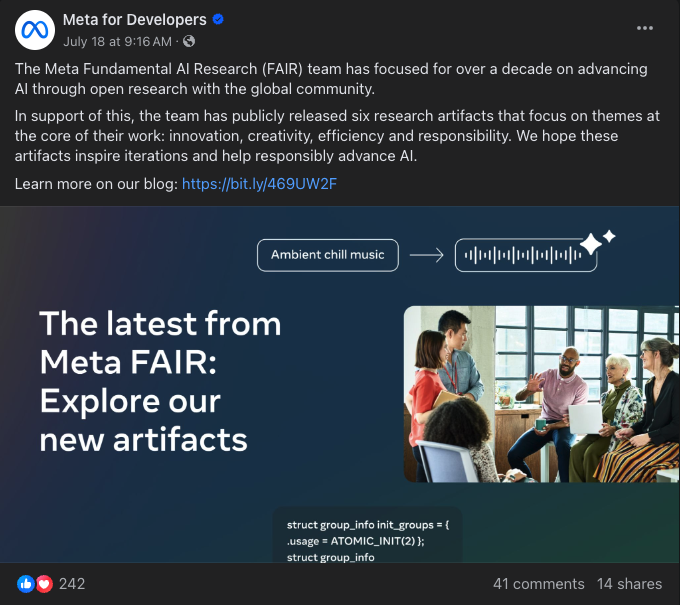
Task: Open the three-dot post options menu
Action: coord(644,28)
